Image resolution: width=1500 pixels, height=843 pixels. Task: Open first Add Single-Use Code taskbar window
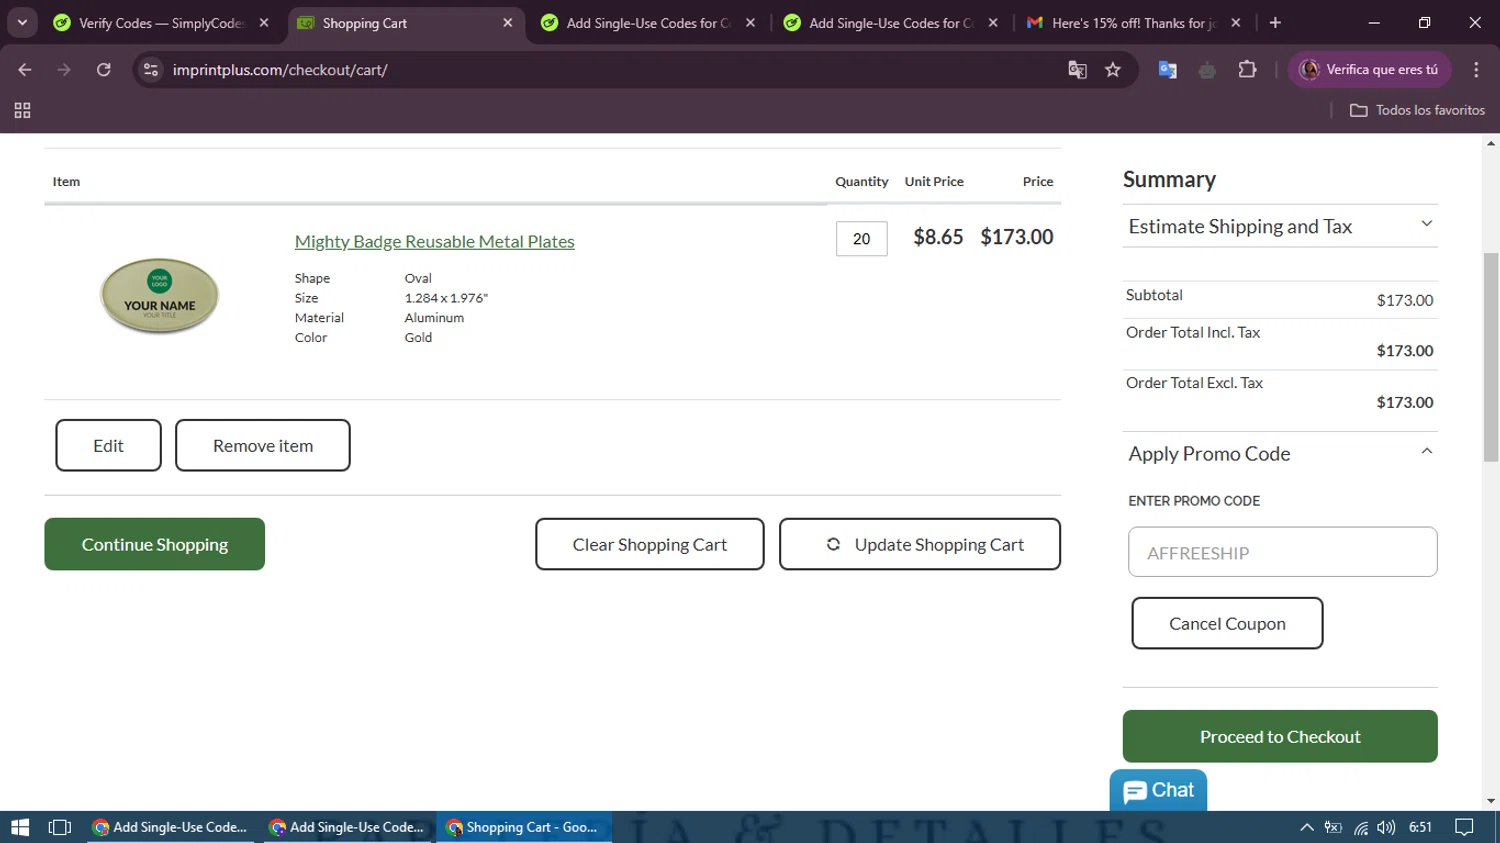(170, 827)
